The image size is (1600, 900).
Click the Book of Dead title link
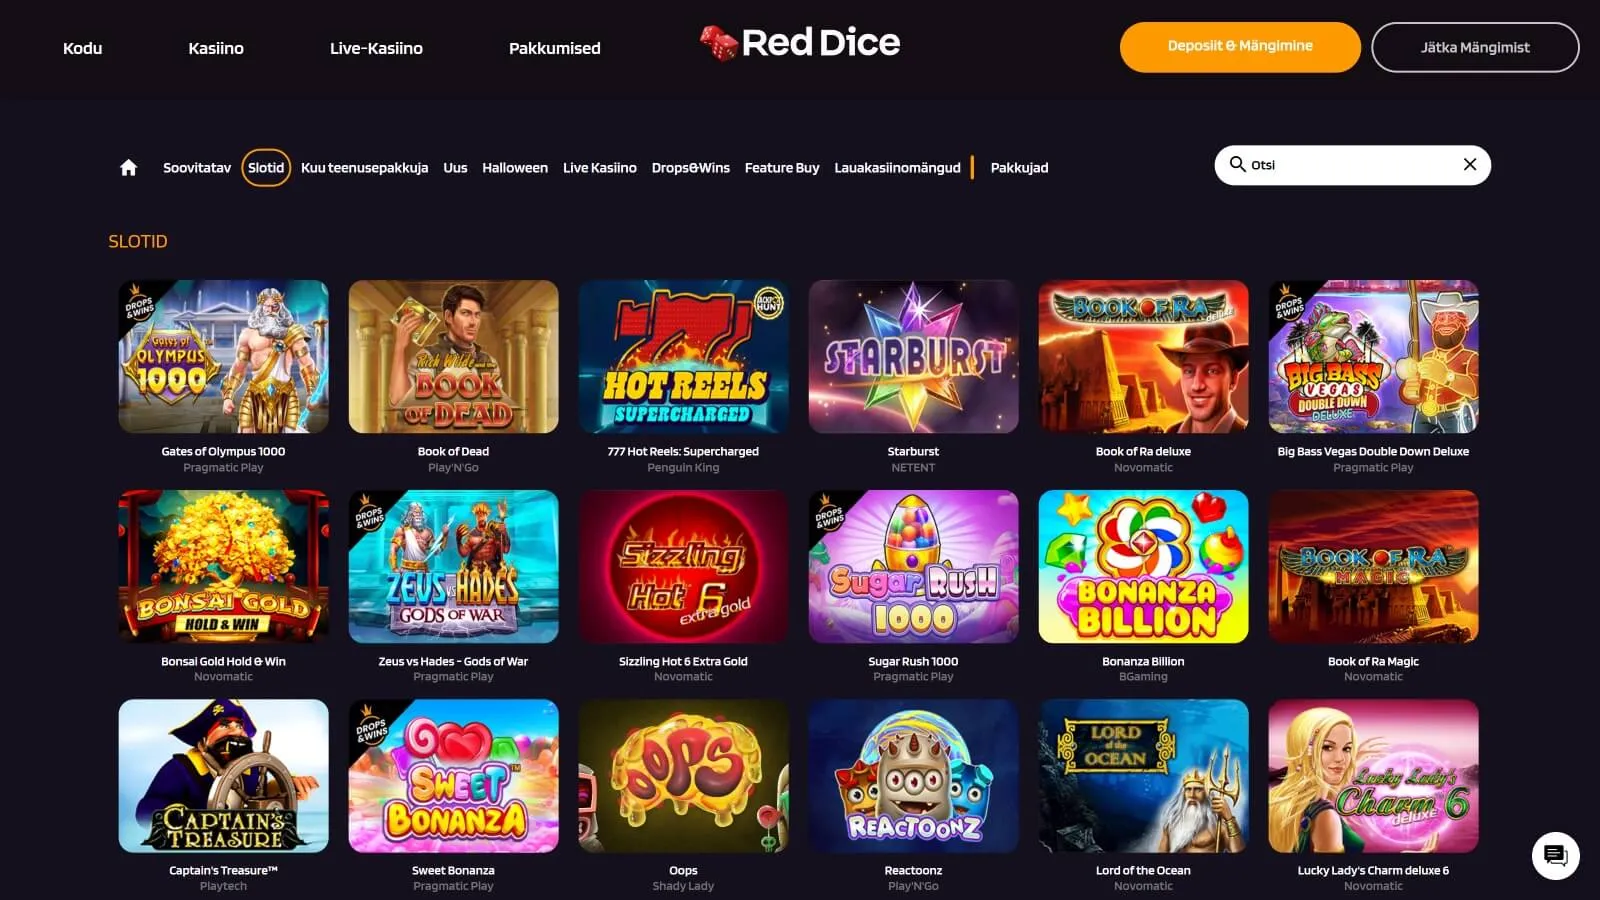(x=453, y=452)
